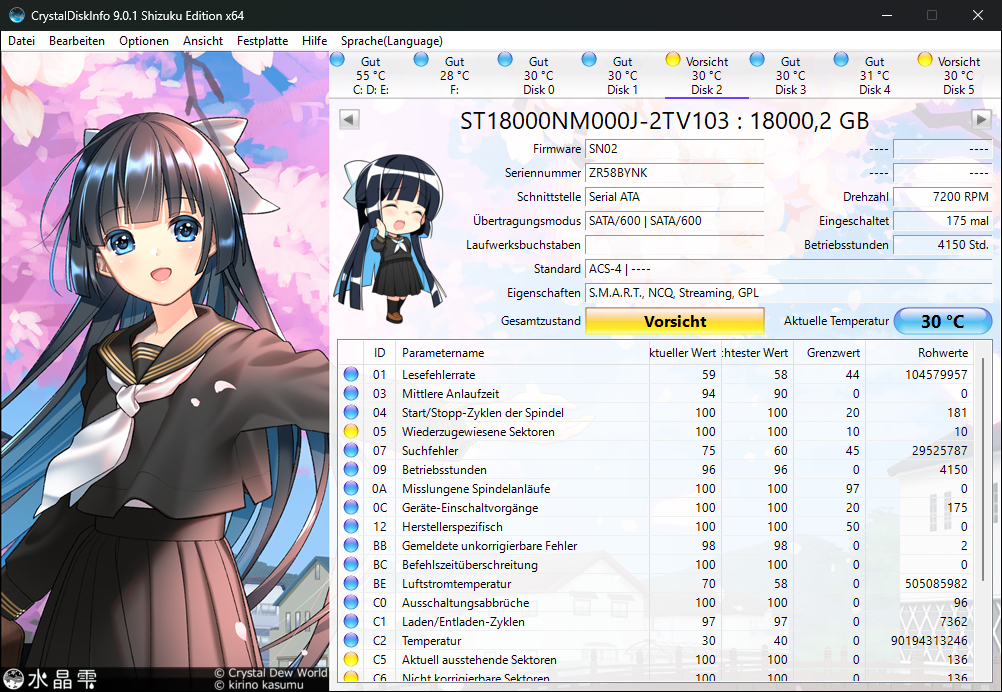Click raw value 104579957
This screenshot has width=1002, height=692.
(936, 374)
